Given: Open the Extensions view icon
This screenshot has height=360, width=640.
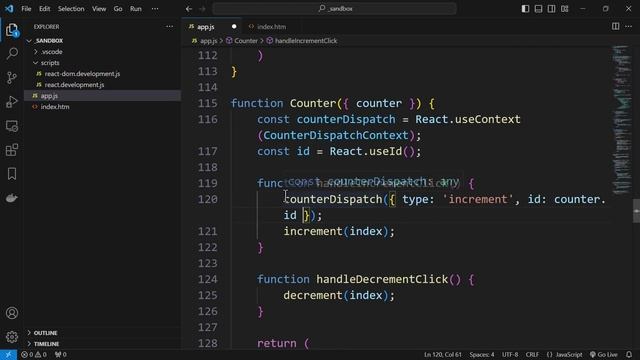Looking at the screenshot, I should tap(12, 150).
